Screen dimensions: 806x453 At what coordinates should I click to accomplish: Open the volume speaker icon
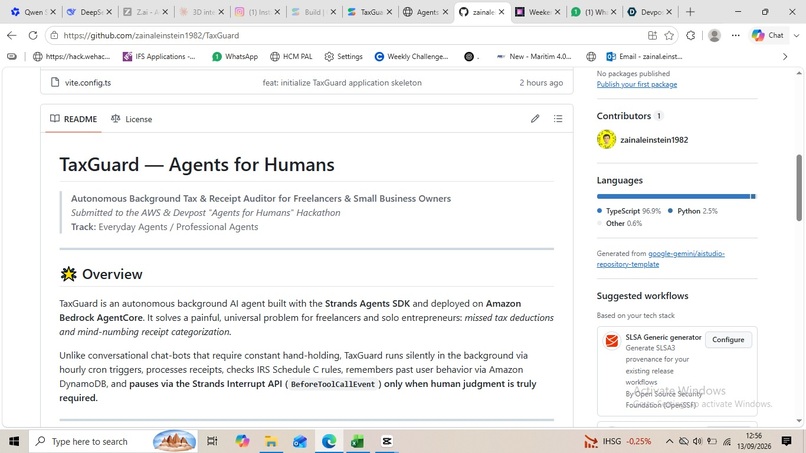697,441
